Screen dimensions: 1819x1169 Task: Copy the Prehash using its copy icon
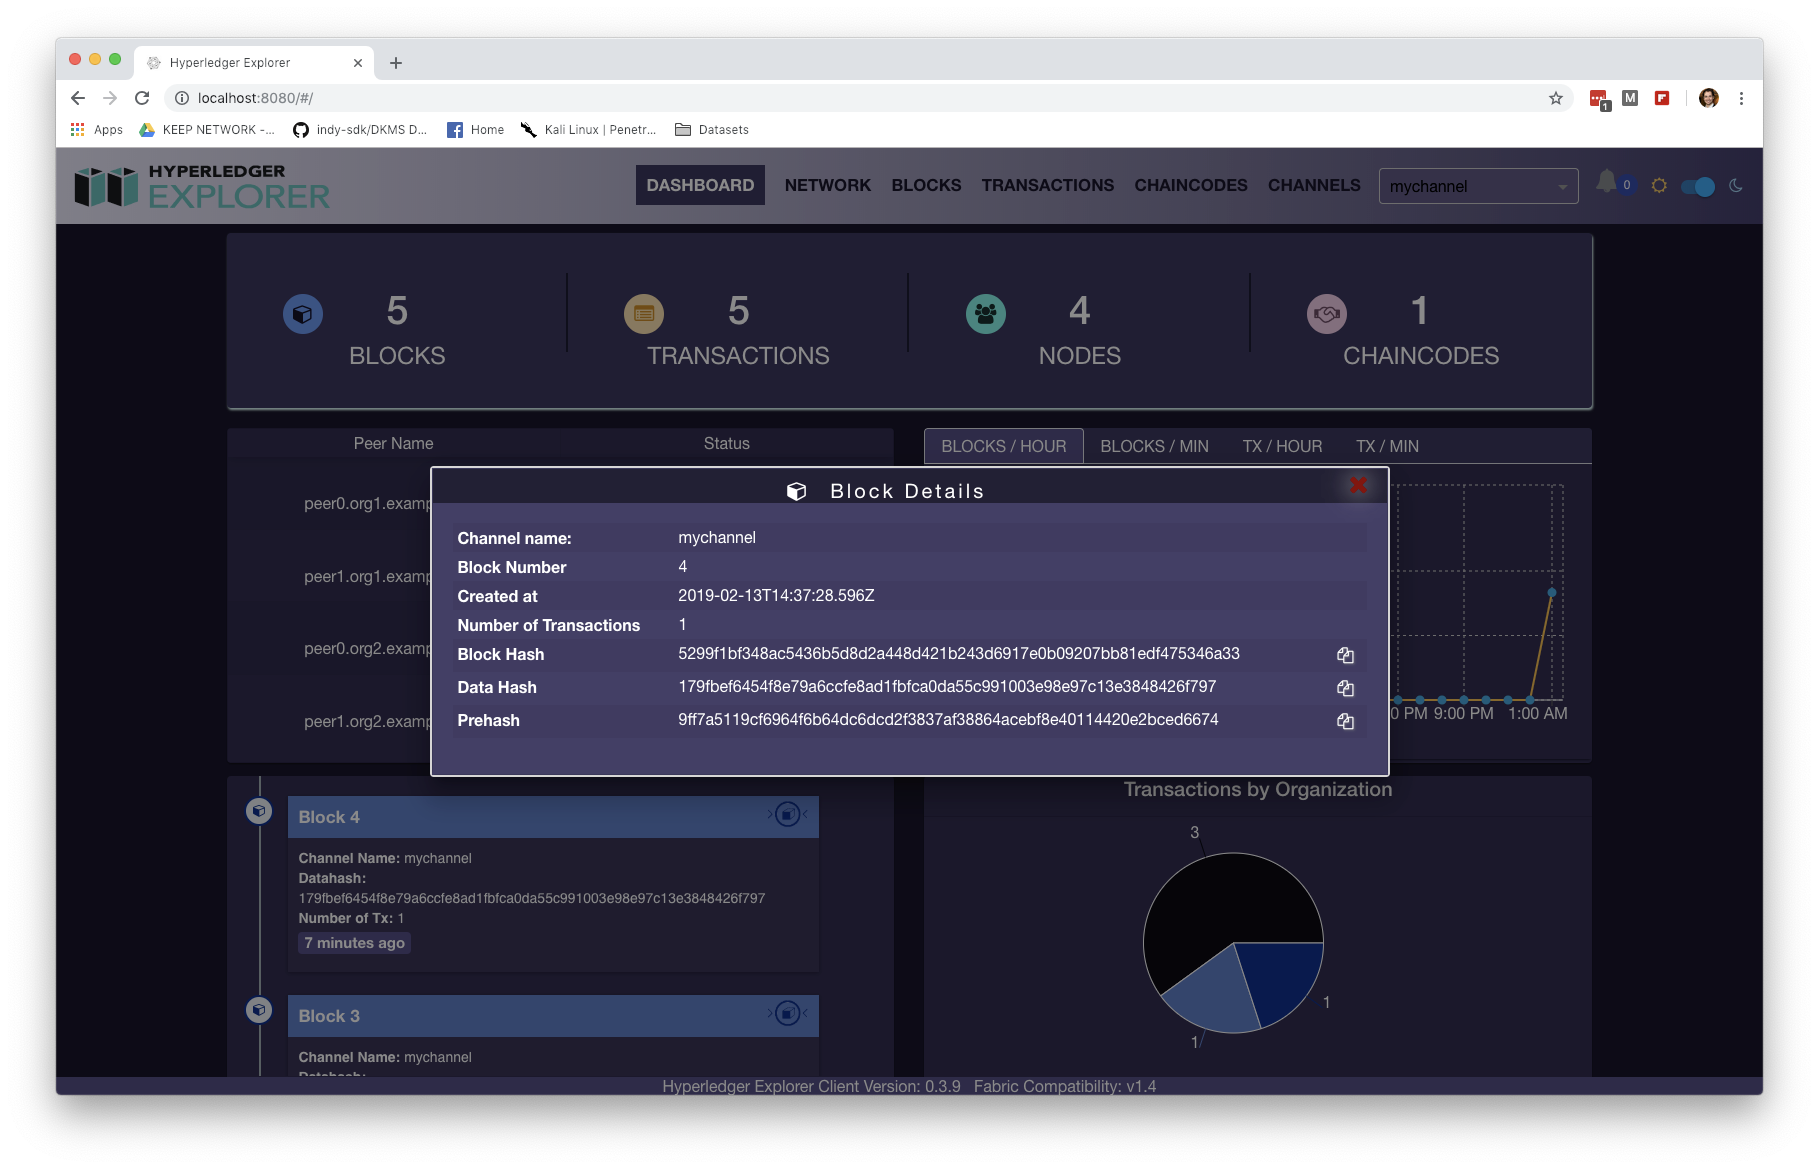point(1345,721)
